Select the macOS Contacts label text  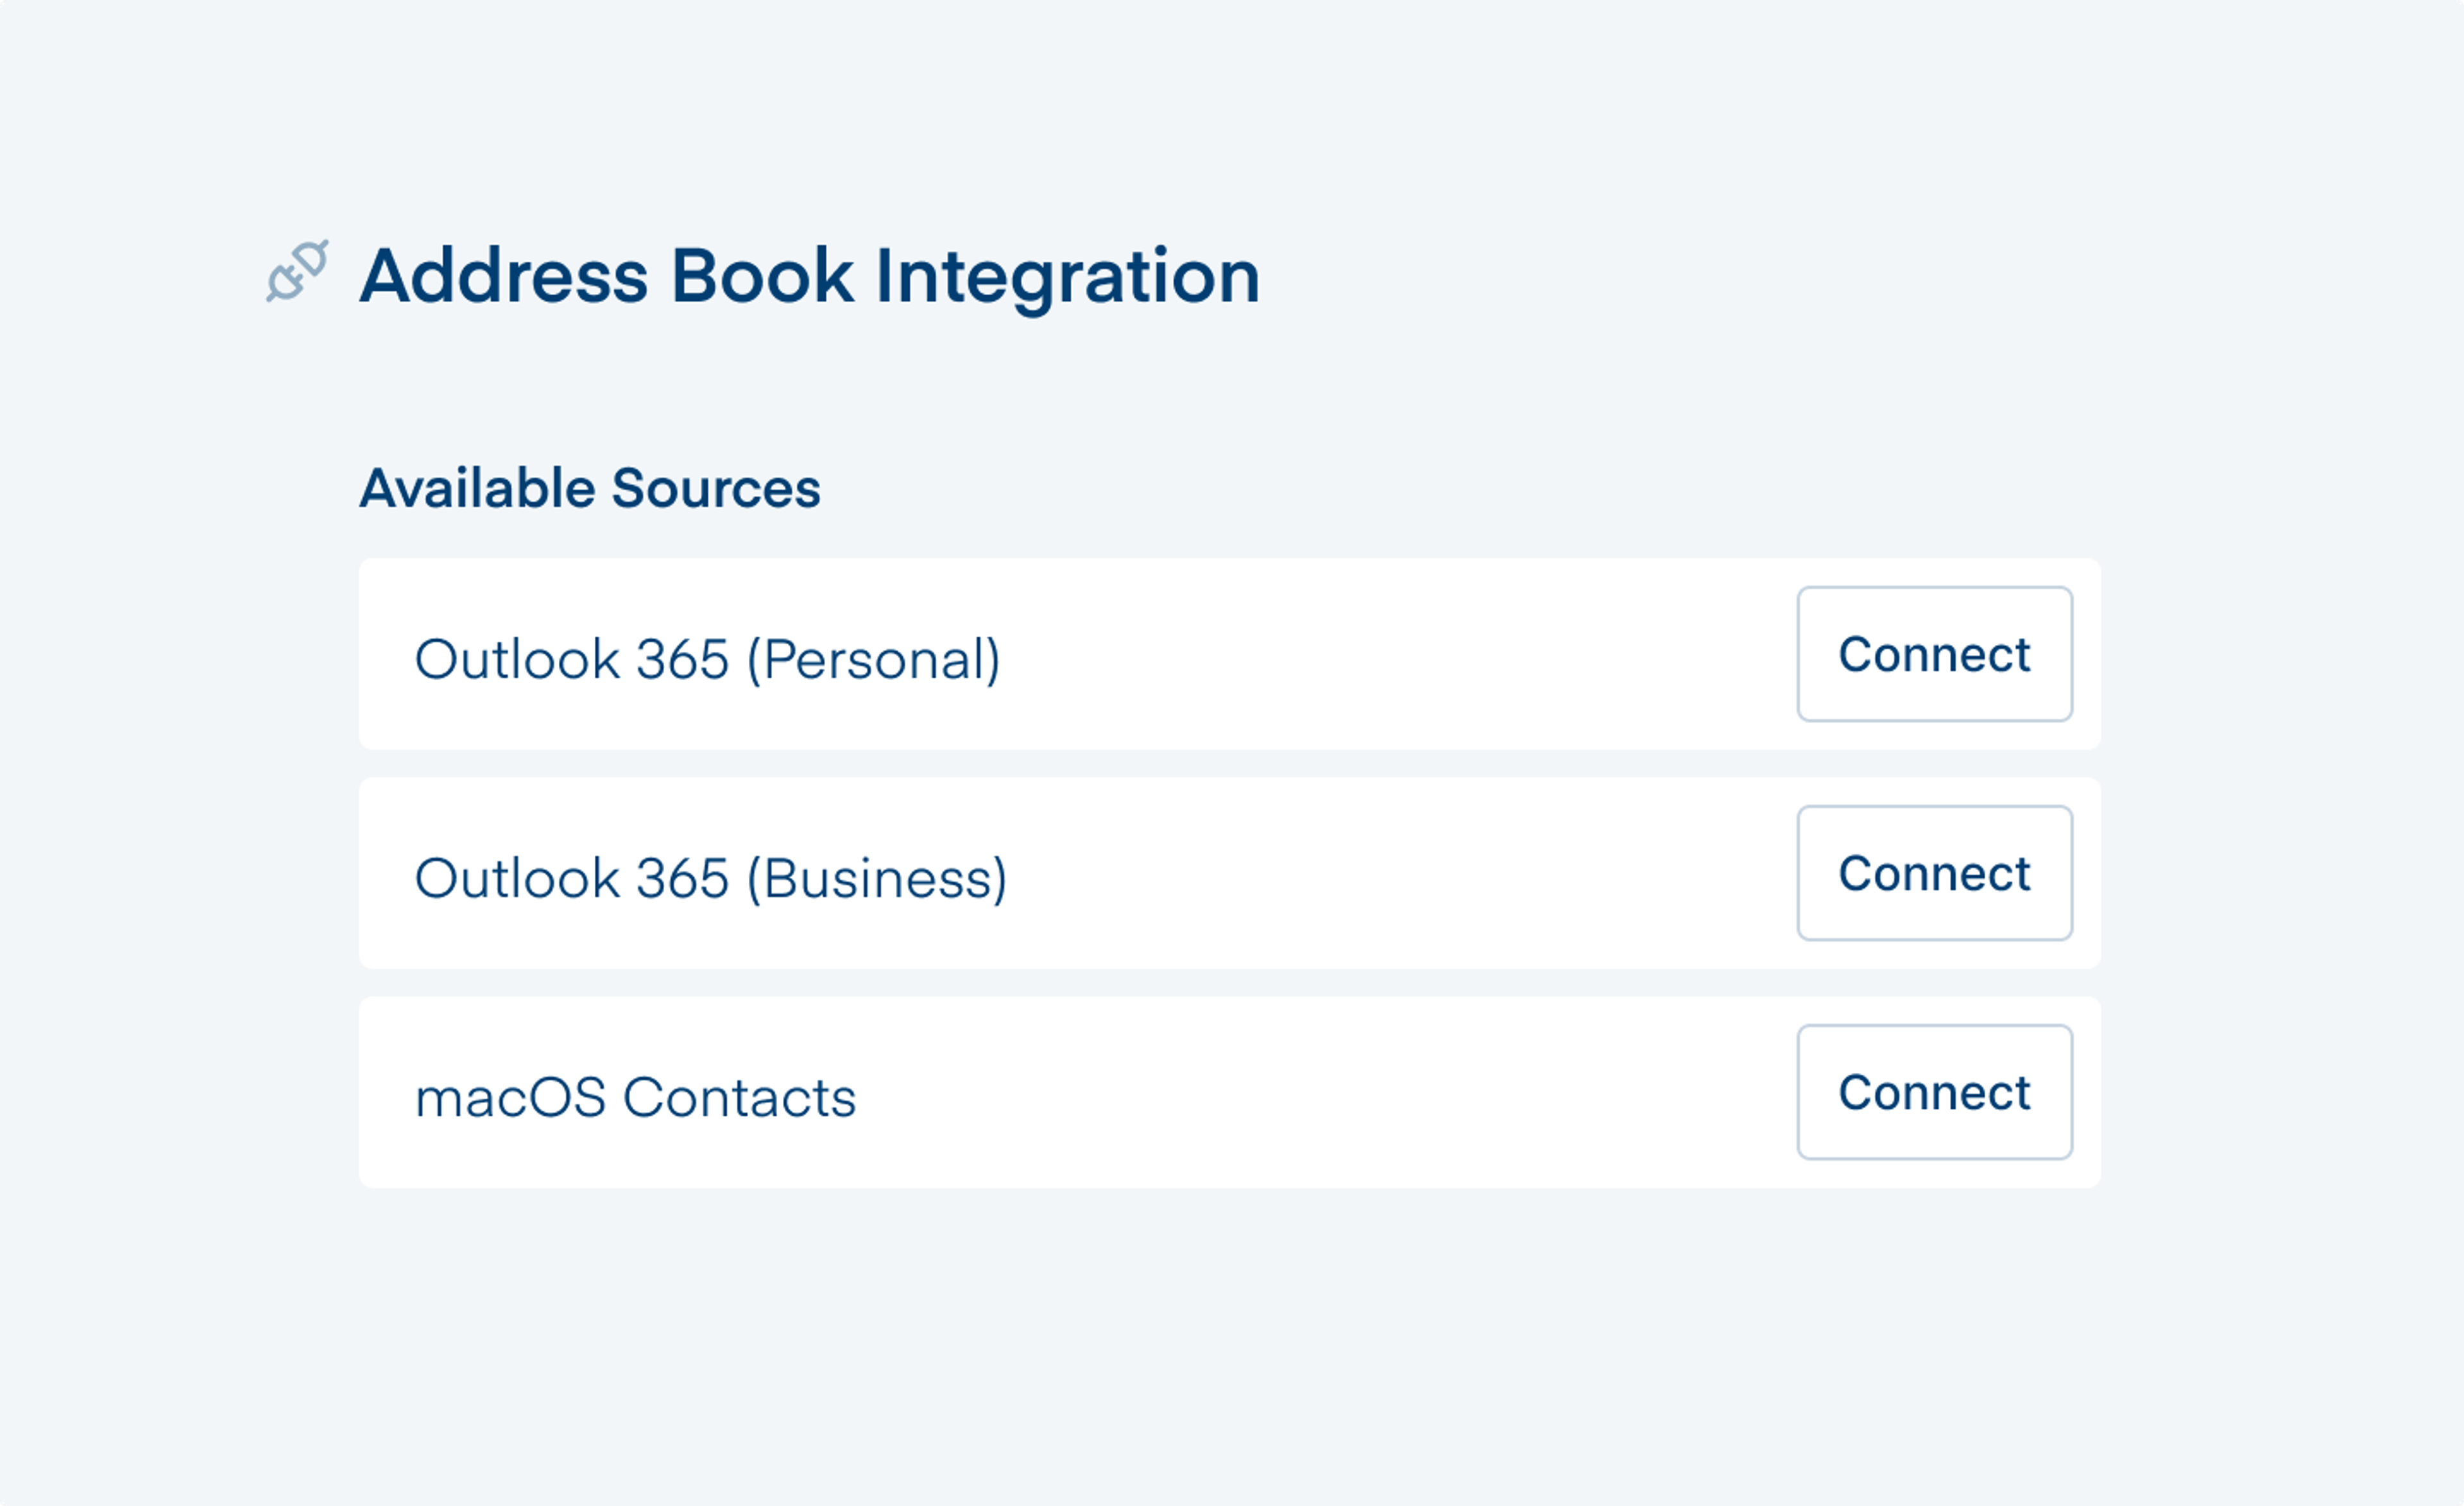[x=635, y=1098]
